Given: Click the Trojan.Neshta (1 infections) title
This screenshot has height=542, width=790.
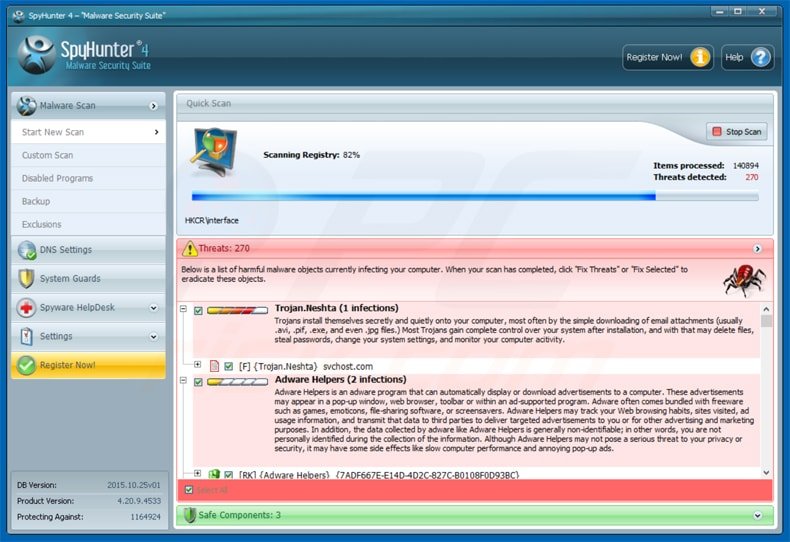Looking at the screenshot, I should (337, 308).
